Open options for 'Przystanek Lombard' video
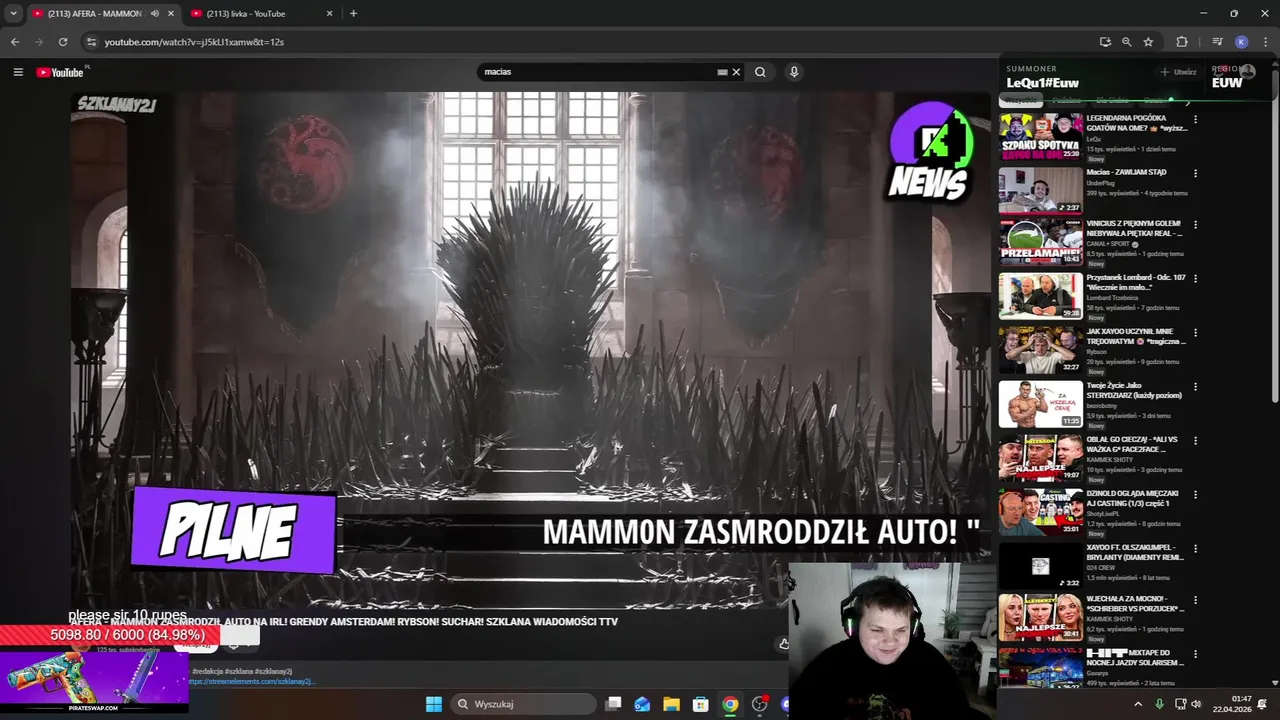Viewport: 1280px width, 720px height. [x=1195, y=279]
